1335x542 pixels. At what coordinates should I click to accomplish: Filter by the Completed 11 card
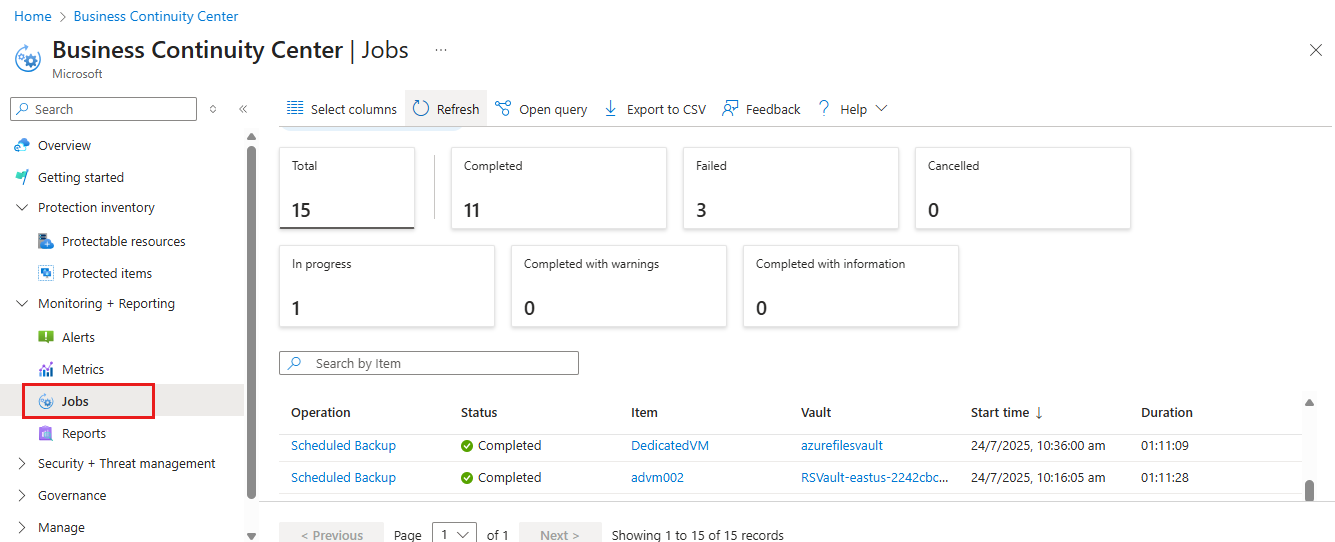(x=559, y=188)
